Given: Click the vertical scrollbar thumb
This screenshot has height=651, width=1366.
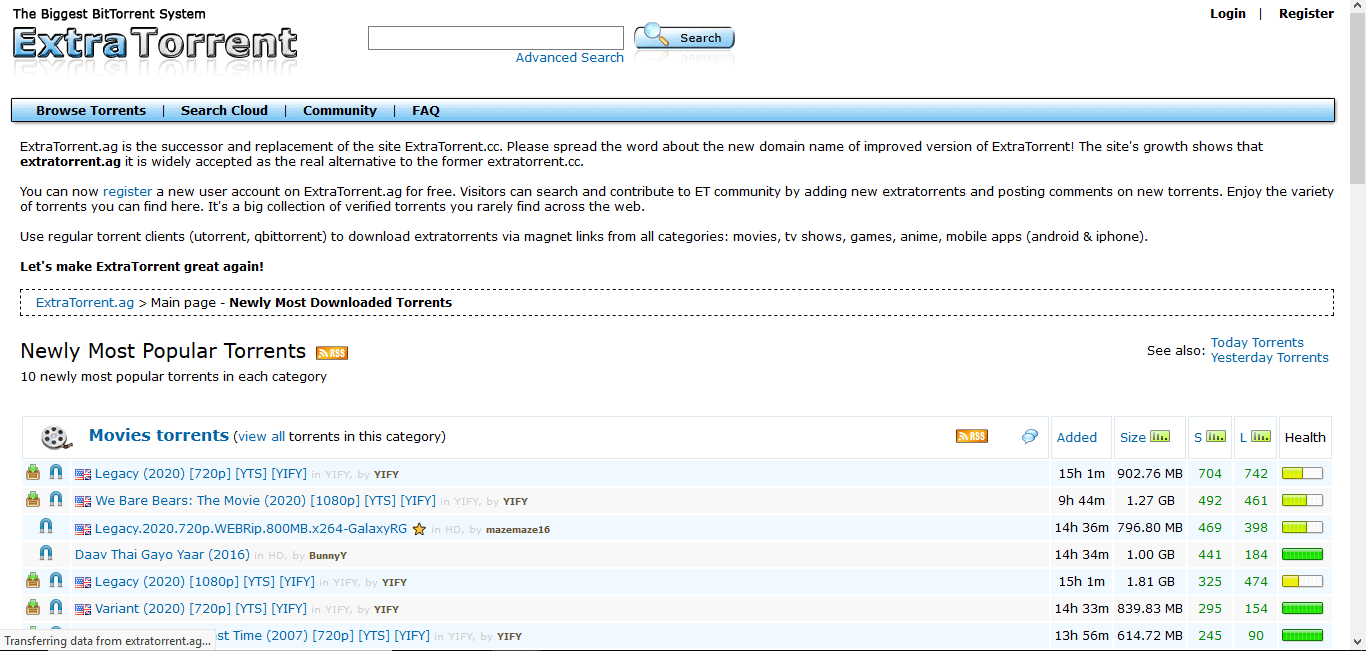Looking at the screenshot, I should pyautogui.click(x=1357, y=100).
